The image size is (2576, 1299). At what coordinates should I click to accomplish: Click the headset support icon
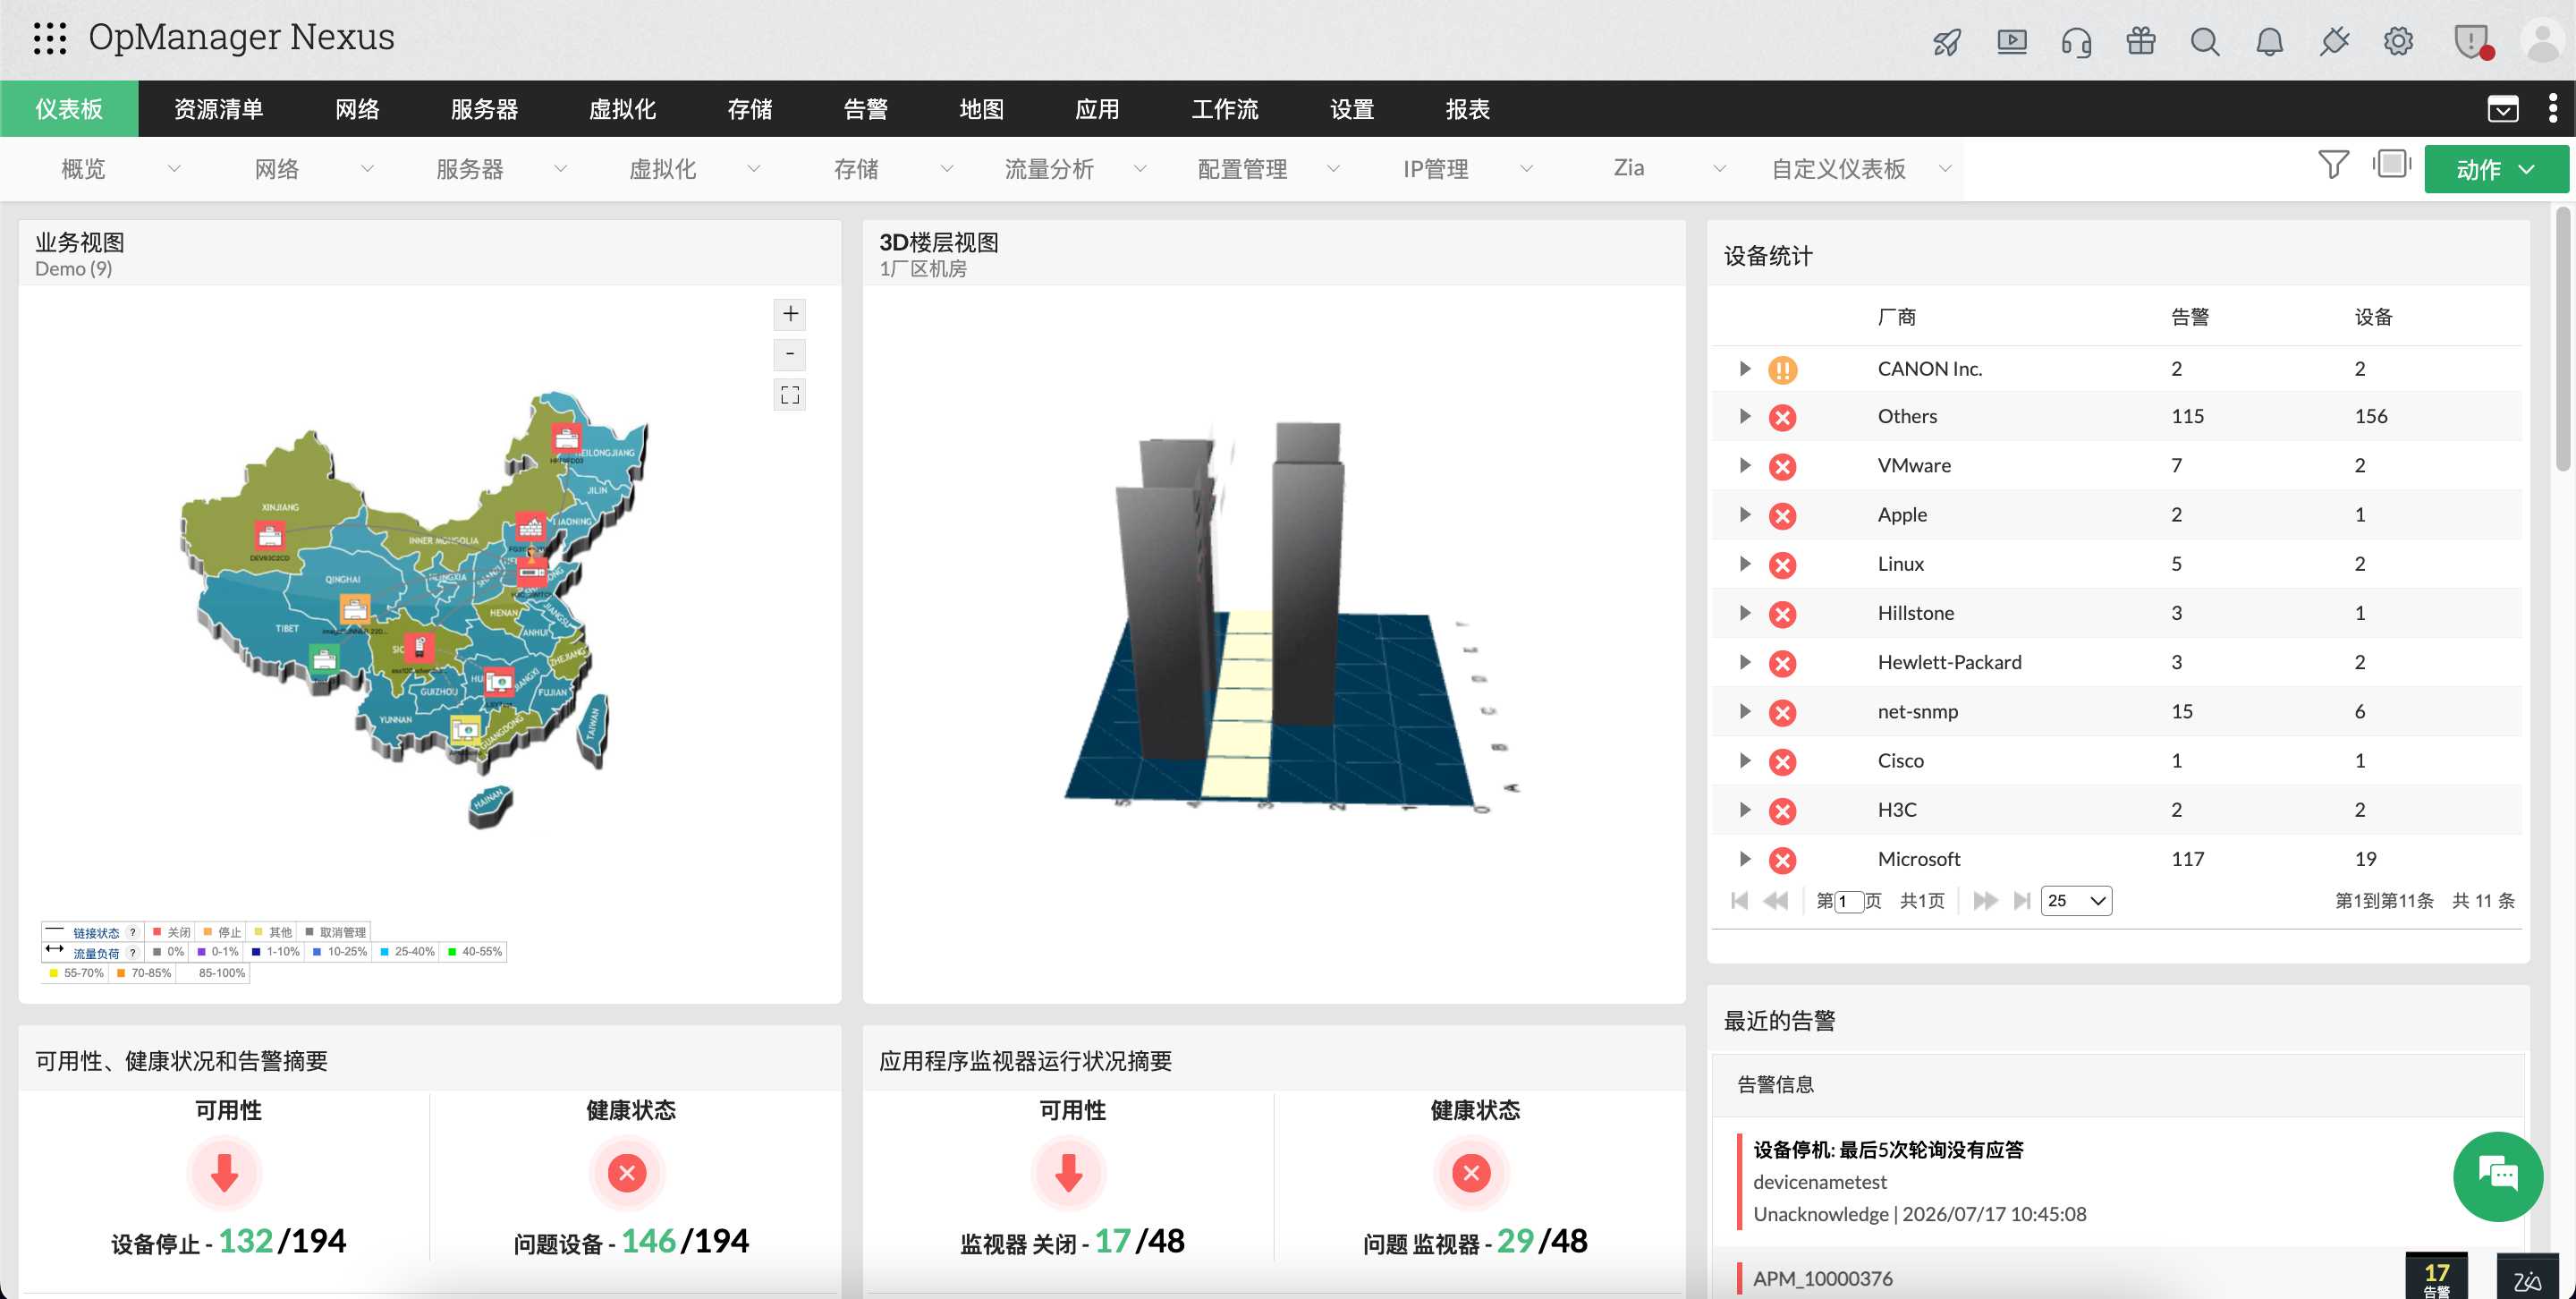pos(2076,42)
